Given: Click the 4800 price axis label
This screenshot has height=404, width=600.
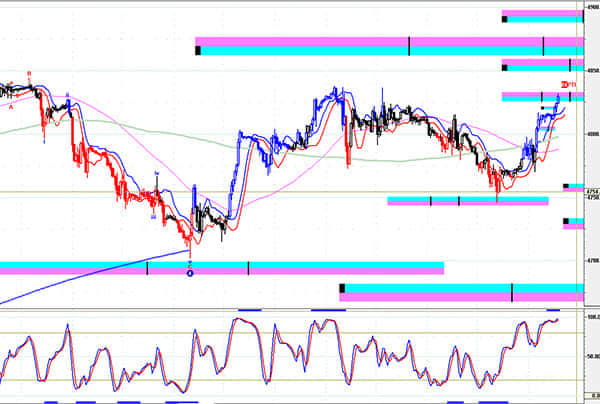Looking at the screenshot, I should coord(592,134).
